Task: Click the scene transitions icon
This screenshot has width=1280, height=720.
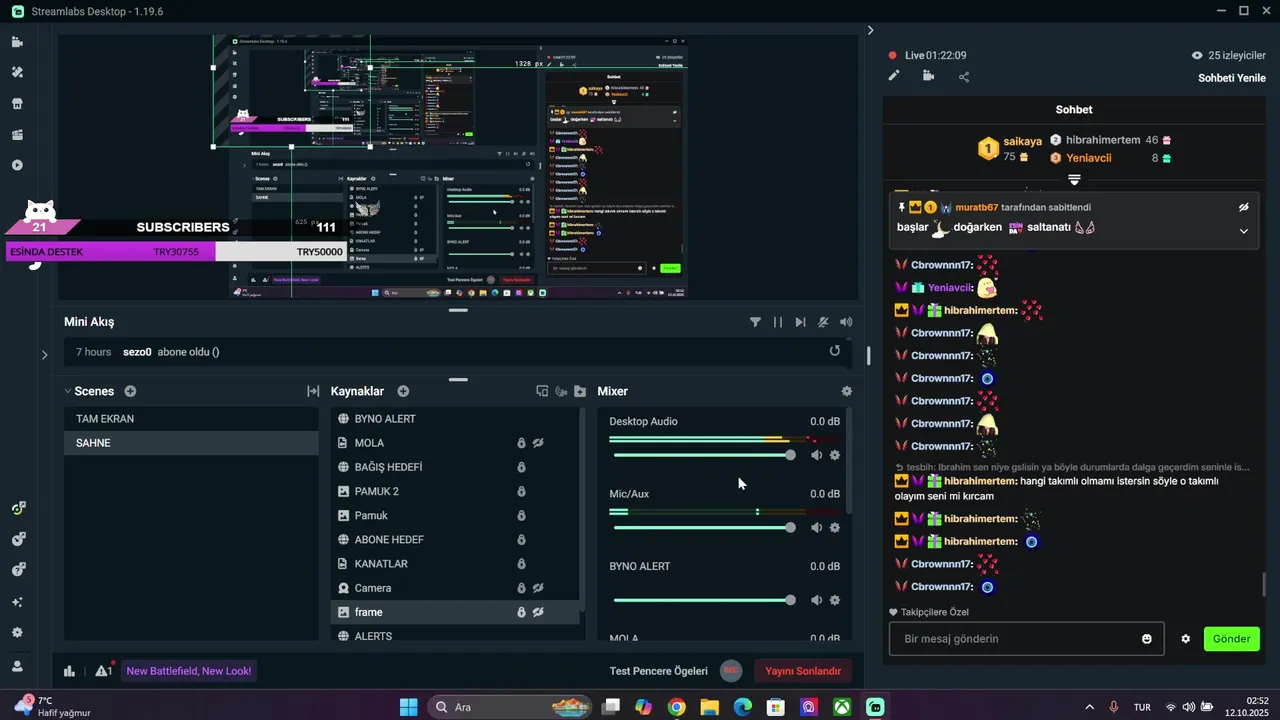Action: pos(313,391)
